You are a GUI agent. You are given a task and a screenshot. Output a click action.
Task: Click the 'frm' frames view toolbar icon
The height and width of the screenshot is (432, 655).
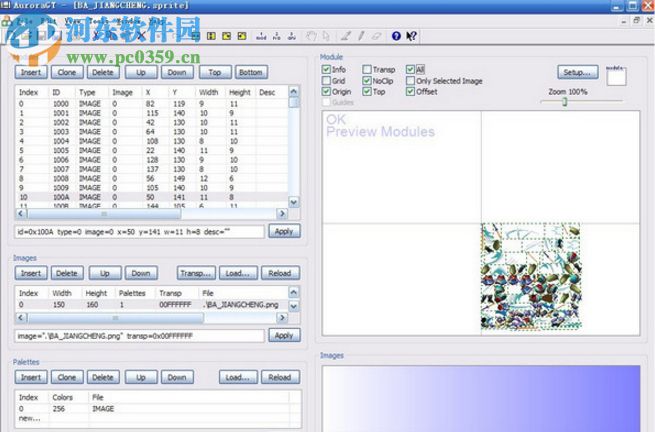[x=277, y=36]
